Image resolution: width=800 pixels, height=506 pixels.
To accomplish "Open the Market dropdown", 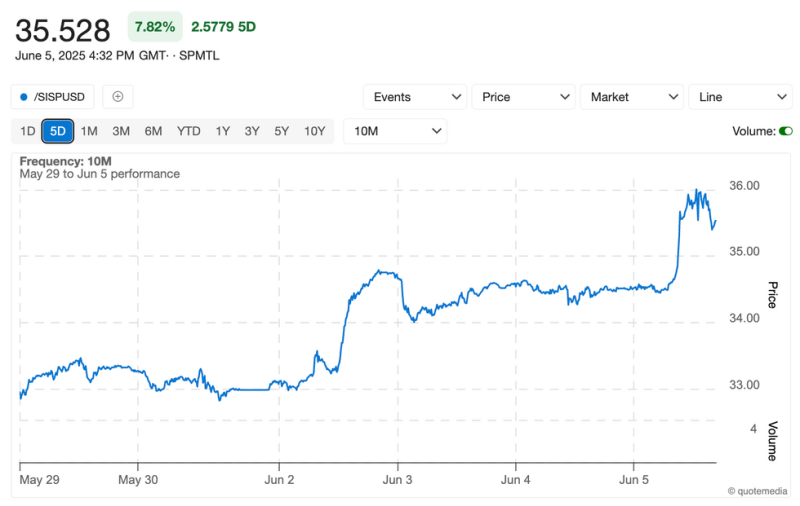I will [x=632, y=97].
